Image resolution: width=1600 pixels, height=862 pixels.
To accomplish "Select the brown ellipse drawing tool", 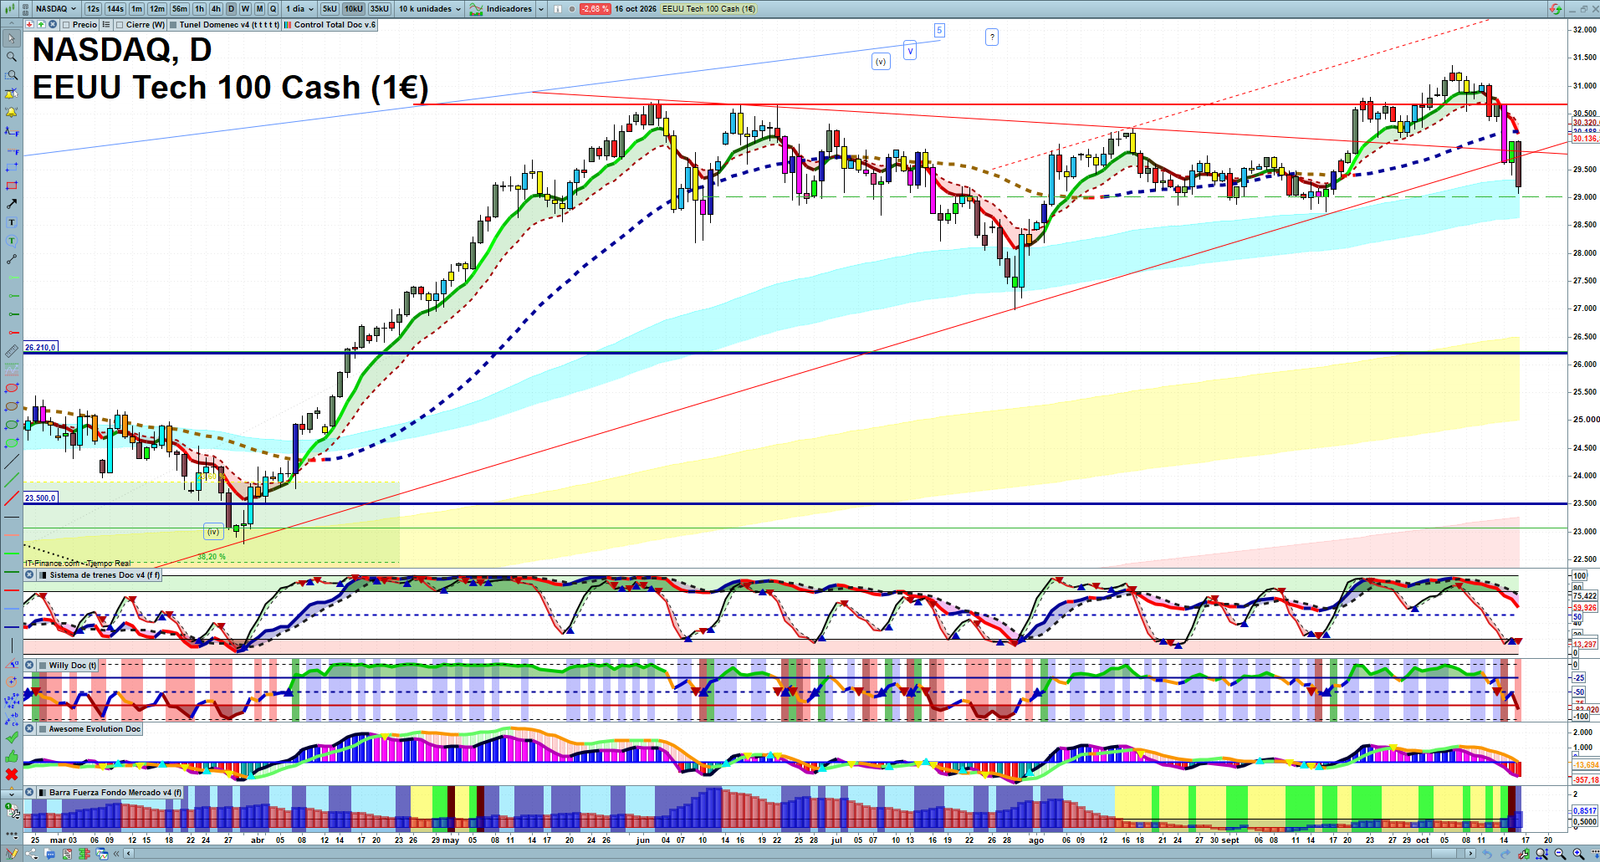I will [x=11, y=406].
